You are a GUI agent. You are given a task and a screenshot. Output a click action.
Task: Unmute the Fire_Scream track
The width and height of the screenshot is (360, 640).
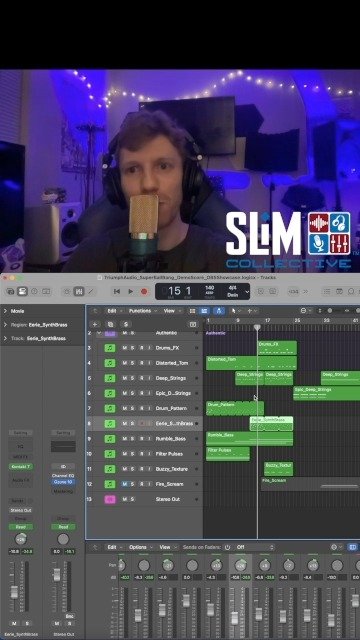click(x=124, y=484)
